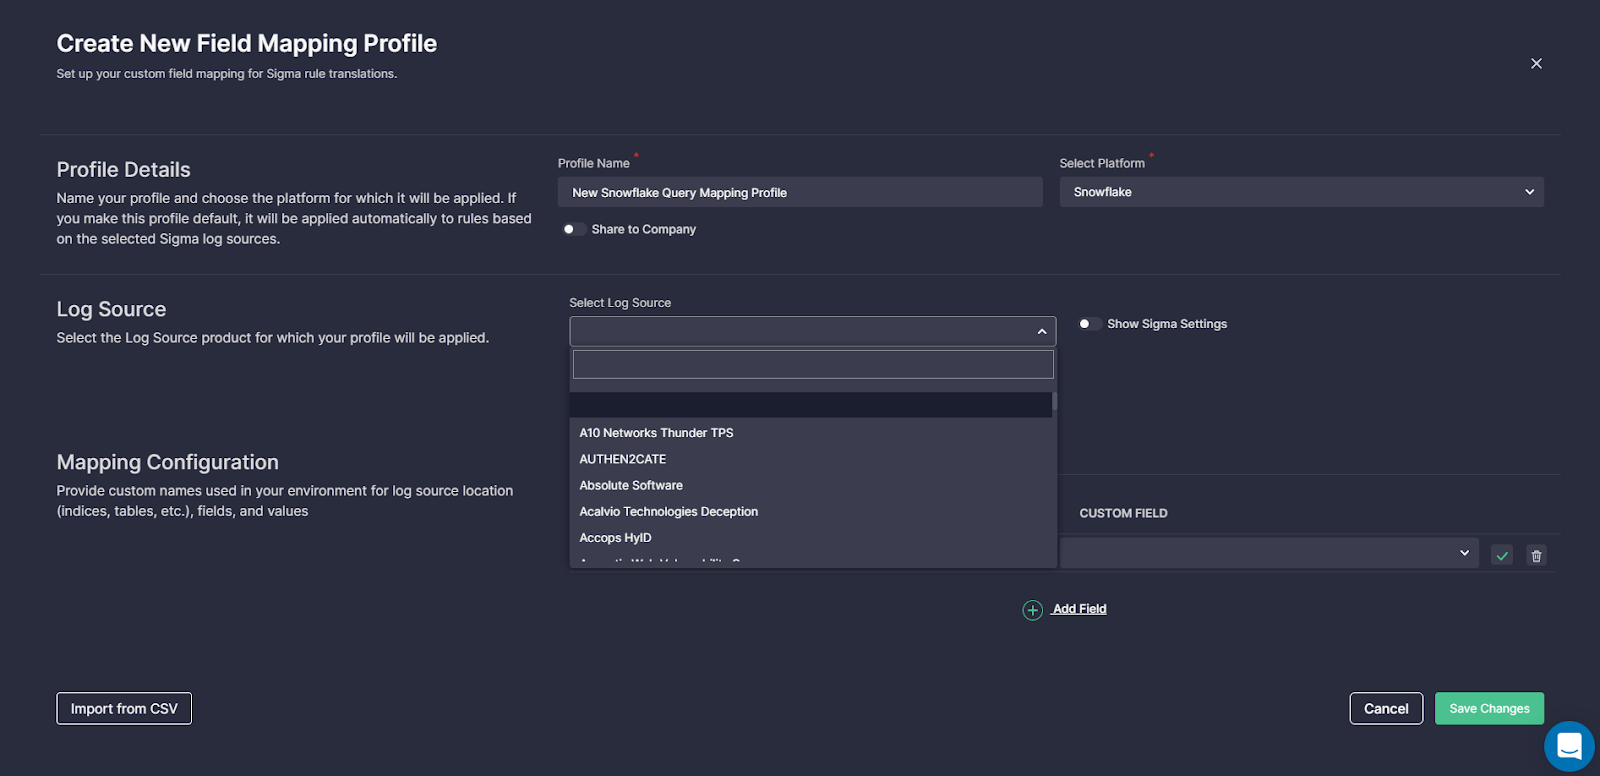
Task: Pick Acalvio Technologies Deception option
Action: click(668, 511)
